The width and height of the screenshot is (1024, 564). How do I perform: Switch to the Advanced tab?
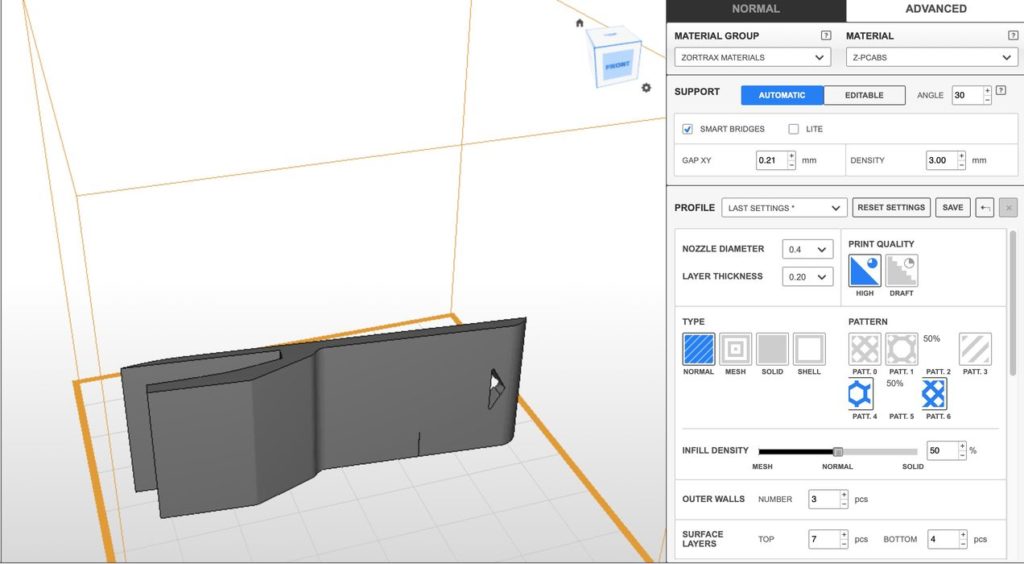[935, 10]
